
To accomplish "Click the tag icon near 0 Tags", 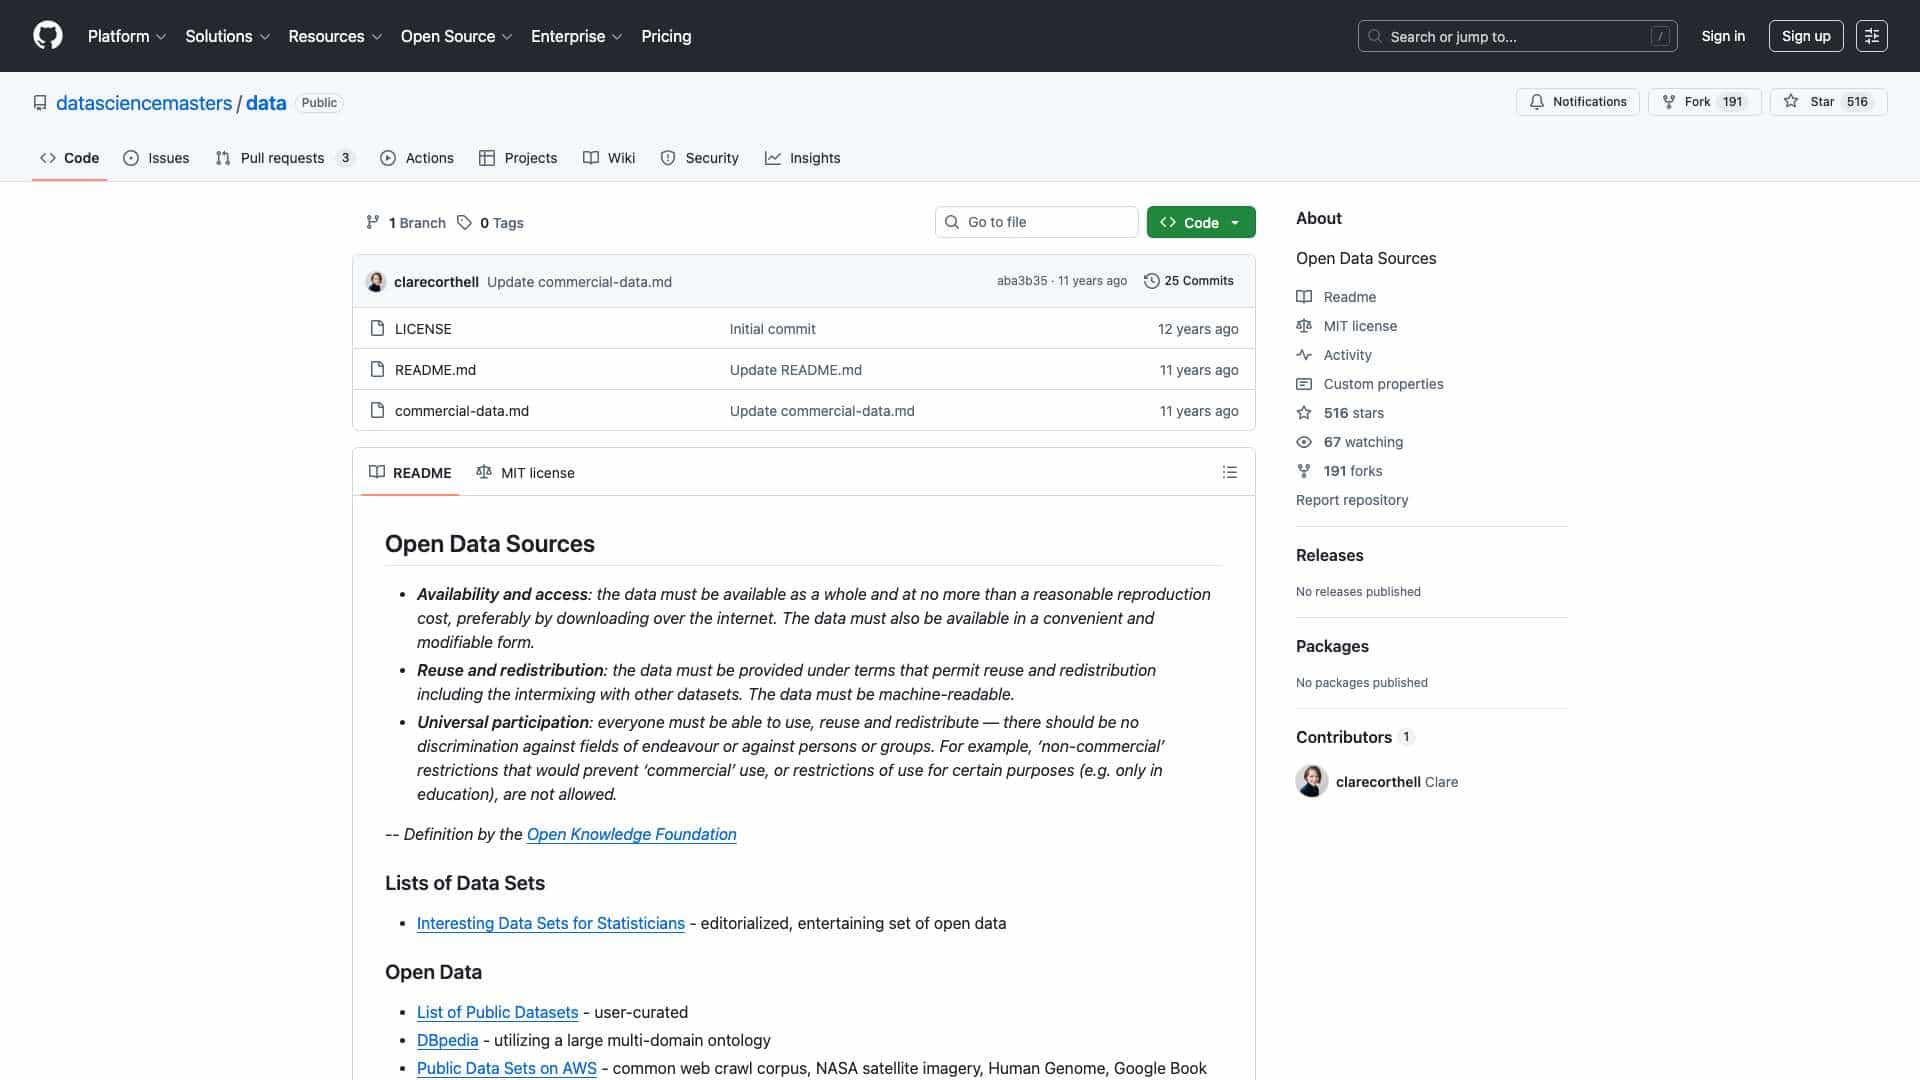I will [x=464, y=222].
